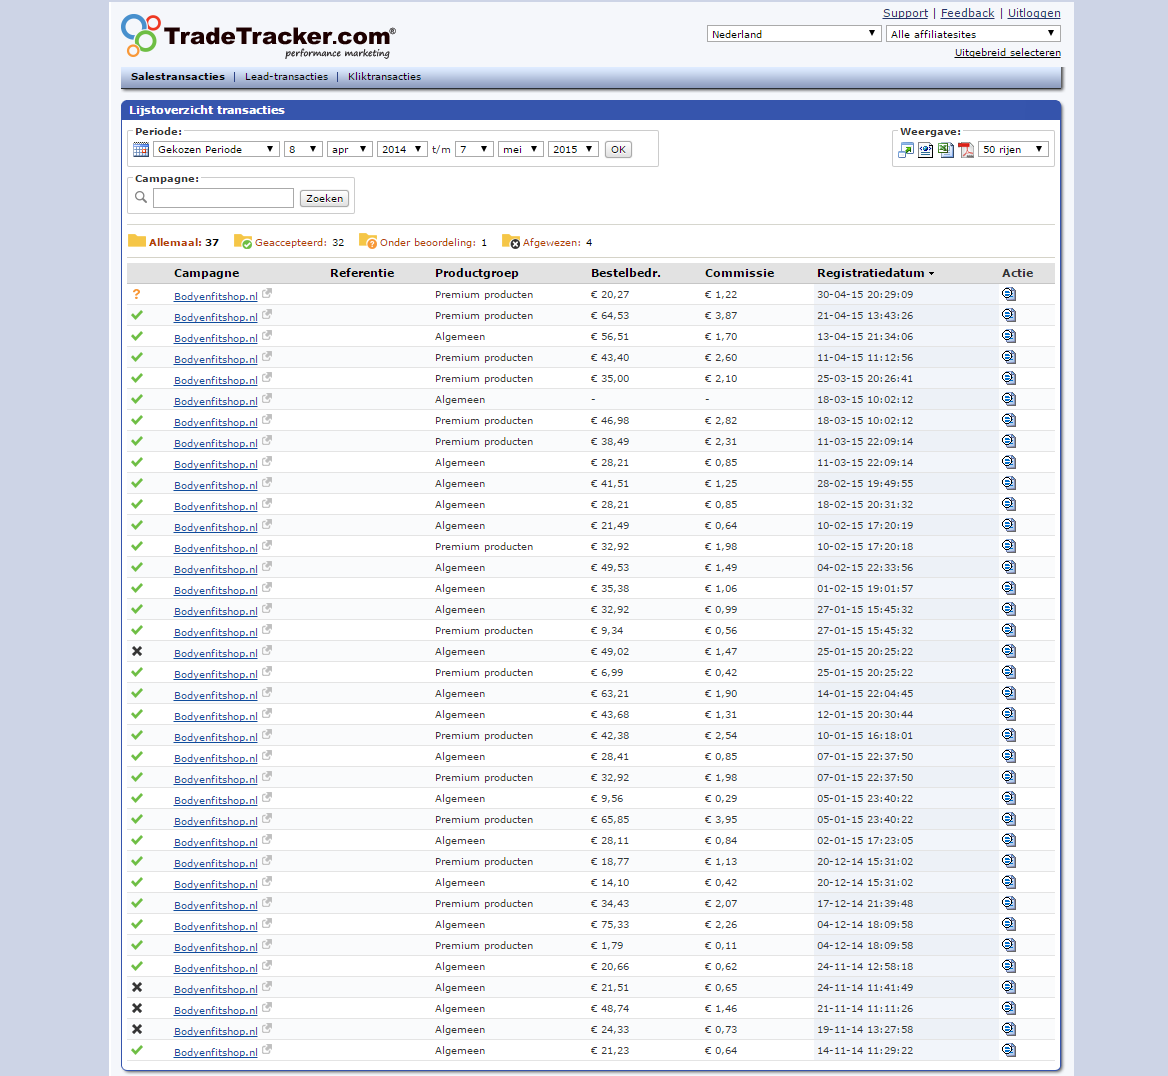Sort by the Campagne column header
Viewport: 1168px width, 1076px height.
[206, 273]
